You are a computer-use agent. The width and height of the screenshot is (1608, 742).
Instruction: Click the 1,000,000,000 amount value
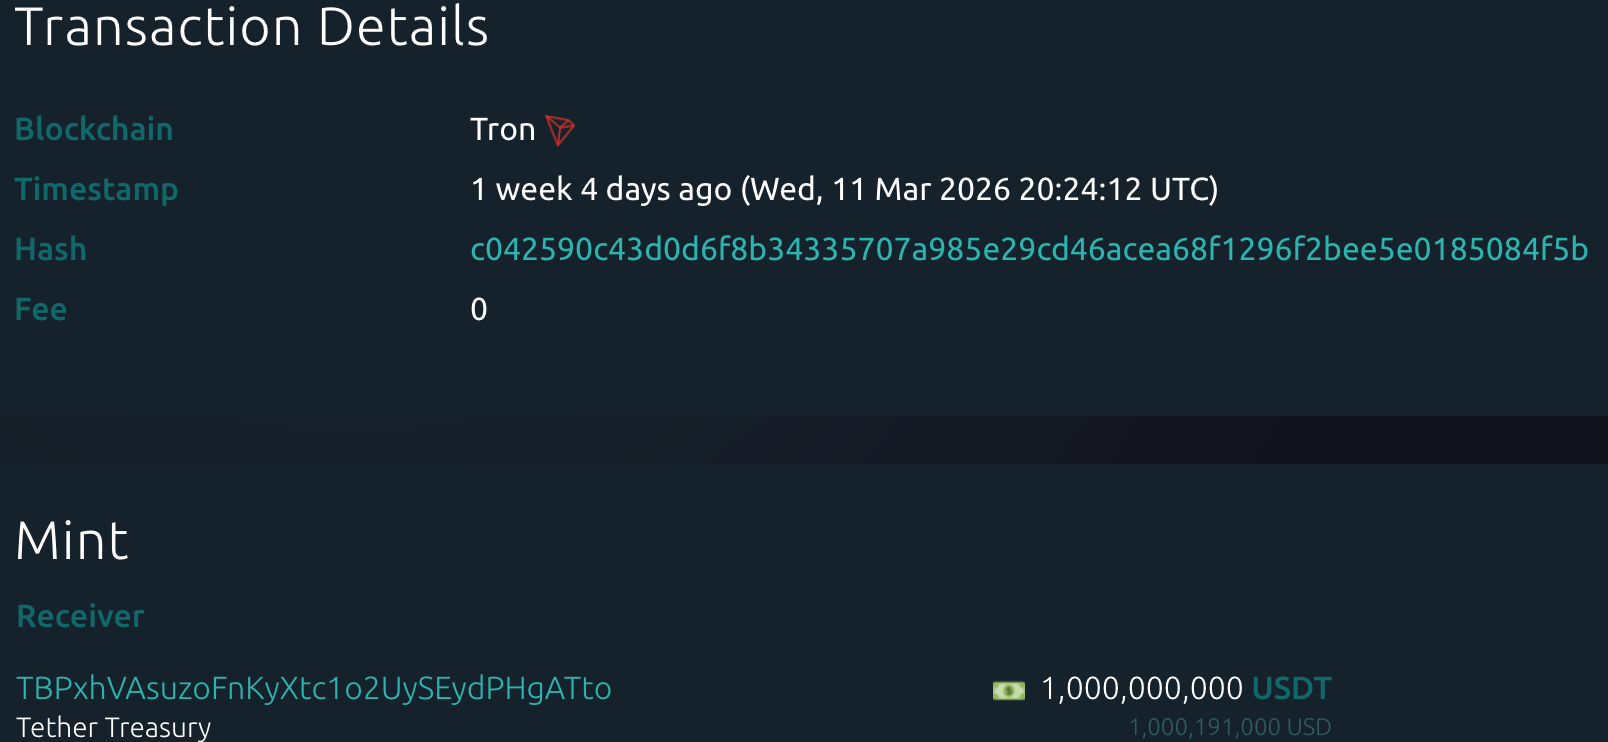click(x=1141, y=688)
